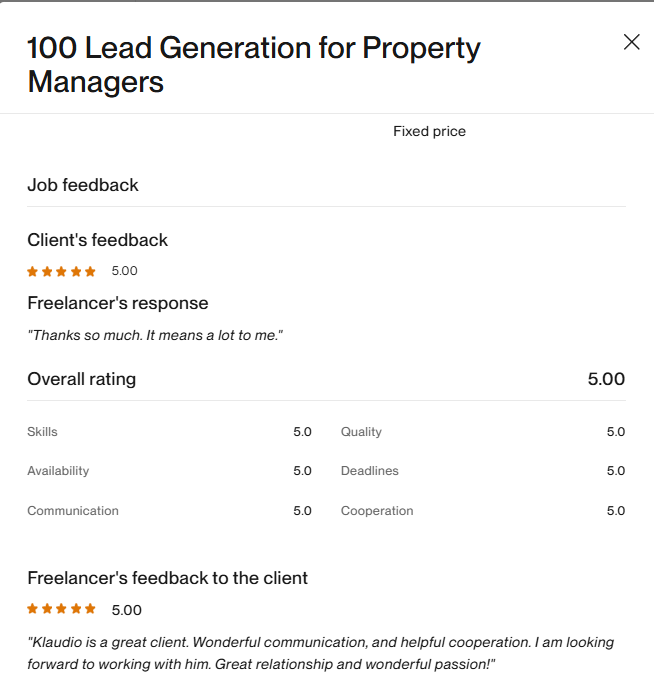
Task: Click the freelancer's thank-you response quote
Action: tap(155, 335)
